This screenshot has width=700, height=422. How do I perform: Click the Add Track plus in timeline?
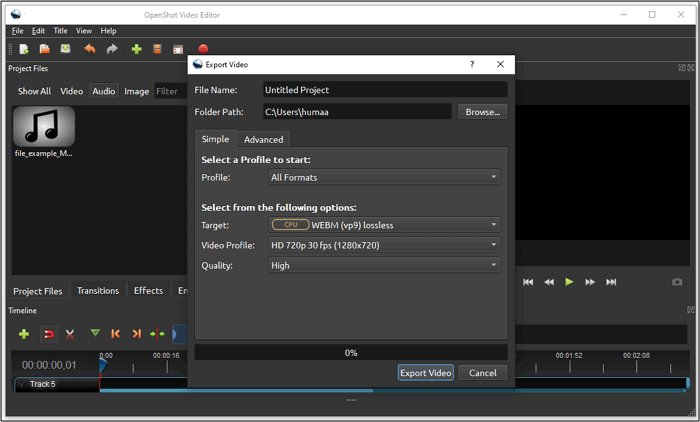[24, 333]
